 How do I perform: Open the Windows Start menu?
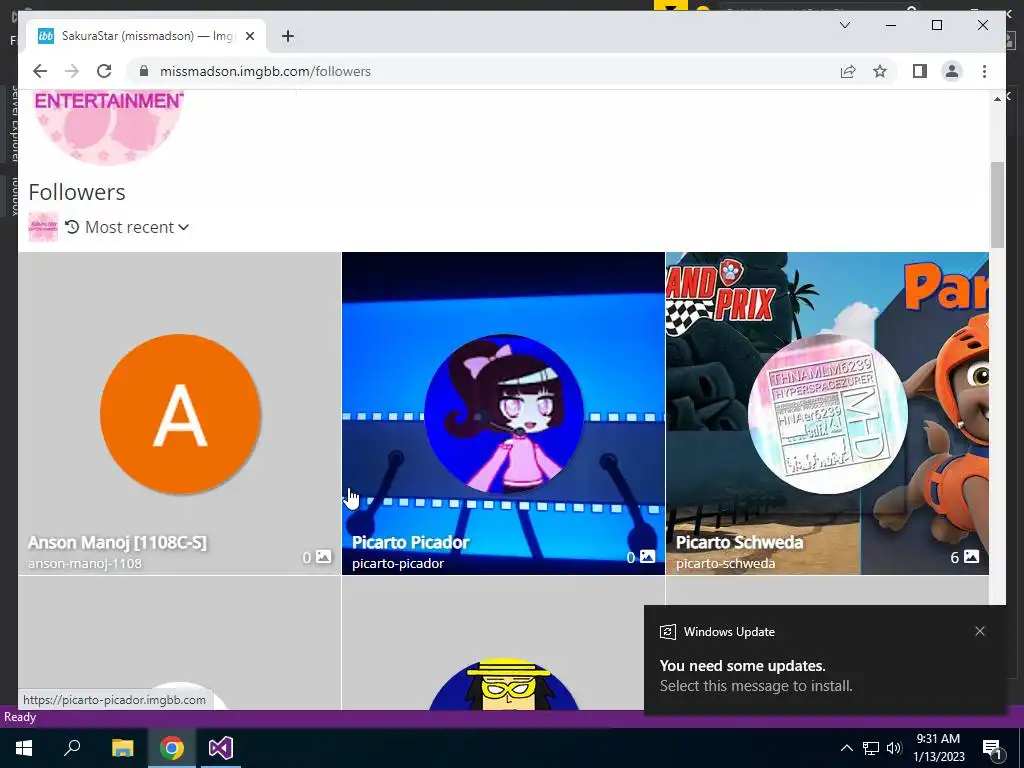[x=24, y=748]
